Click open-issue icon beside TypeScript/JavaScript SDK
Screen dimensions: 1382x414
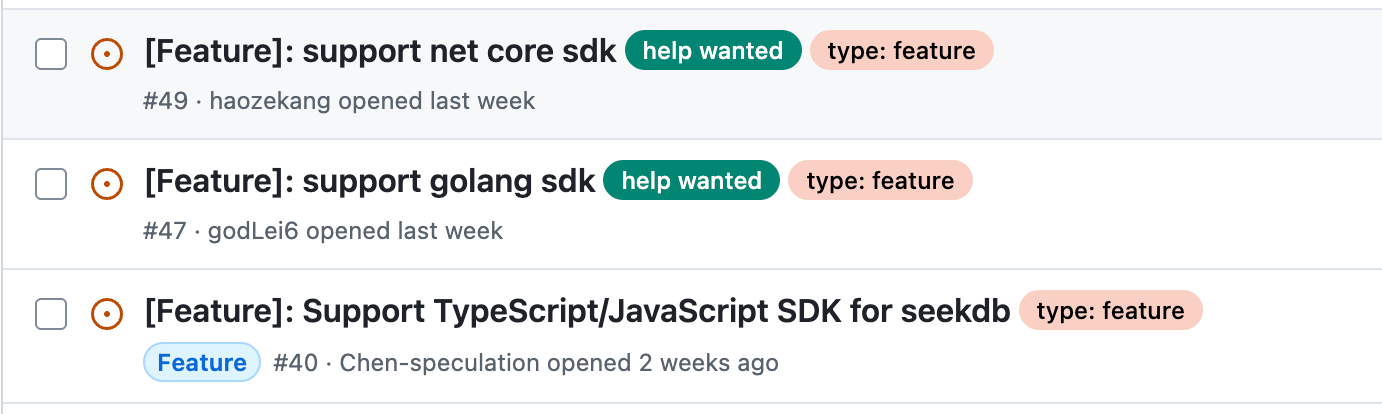click(x=107, y=313)
